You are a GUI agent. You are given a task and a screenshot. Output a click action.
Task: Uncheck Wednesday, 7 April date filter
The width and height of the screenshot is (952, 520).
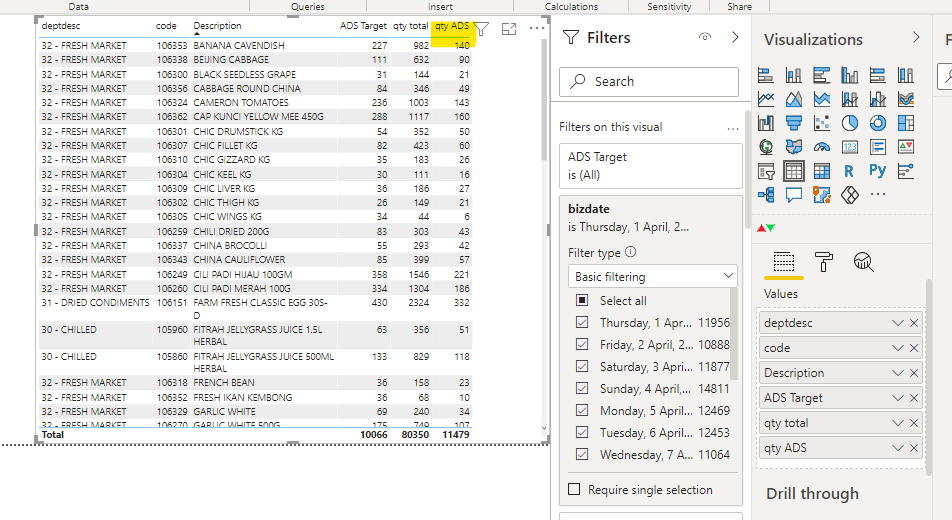(x=582, y=454)
